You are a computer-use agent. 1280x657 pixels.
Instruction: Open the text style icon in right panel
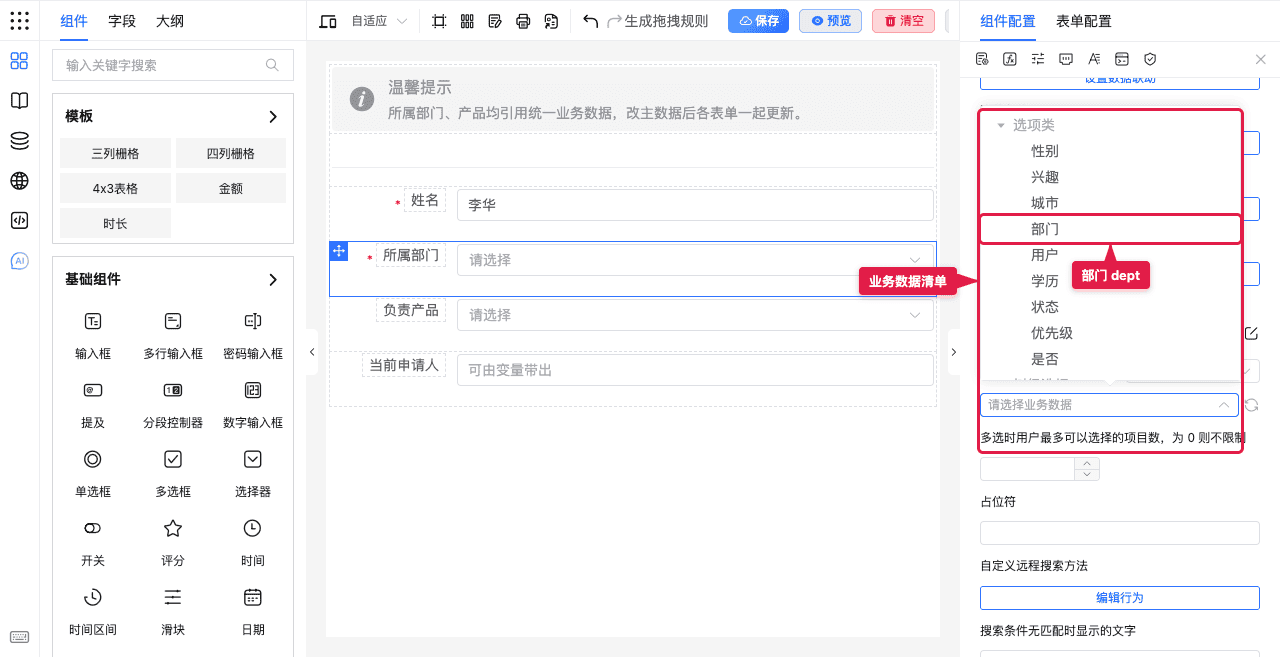point(1094,59)
